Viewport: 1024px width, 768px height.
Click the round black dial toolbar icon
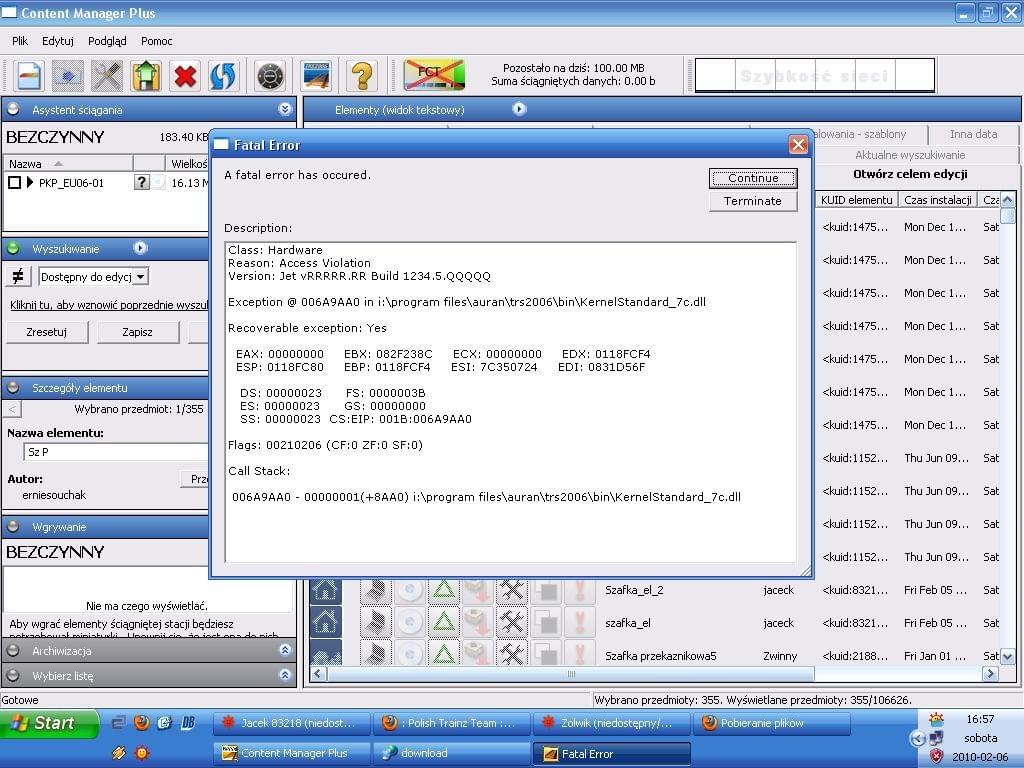[x=270, y=75]
